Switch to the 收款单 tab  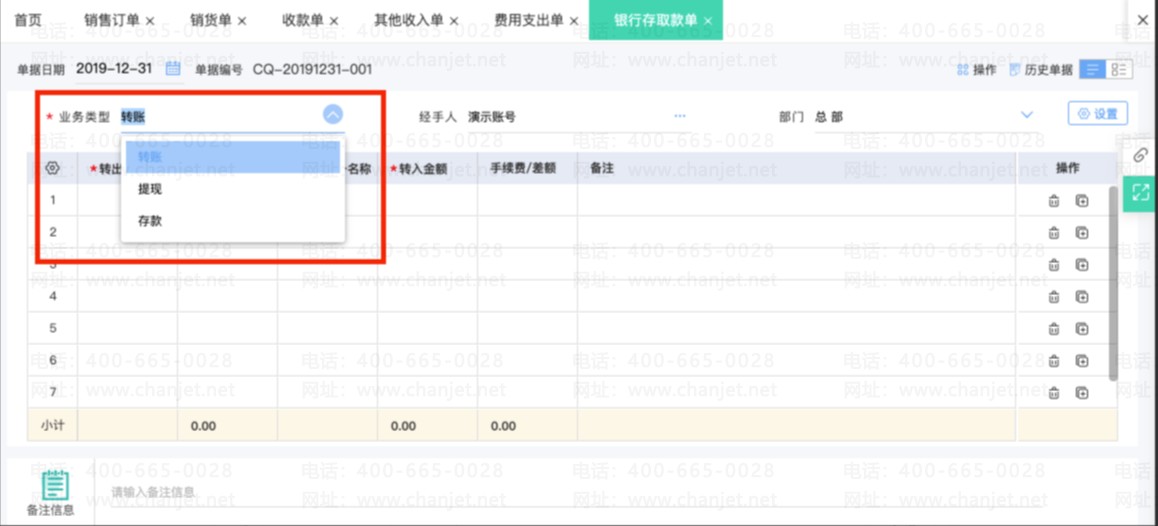(x=303, y=20)
